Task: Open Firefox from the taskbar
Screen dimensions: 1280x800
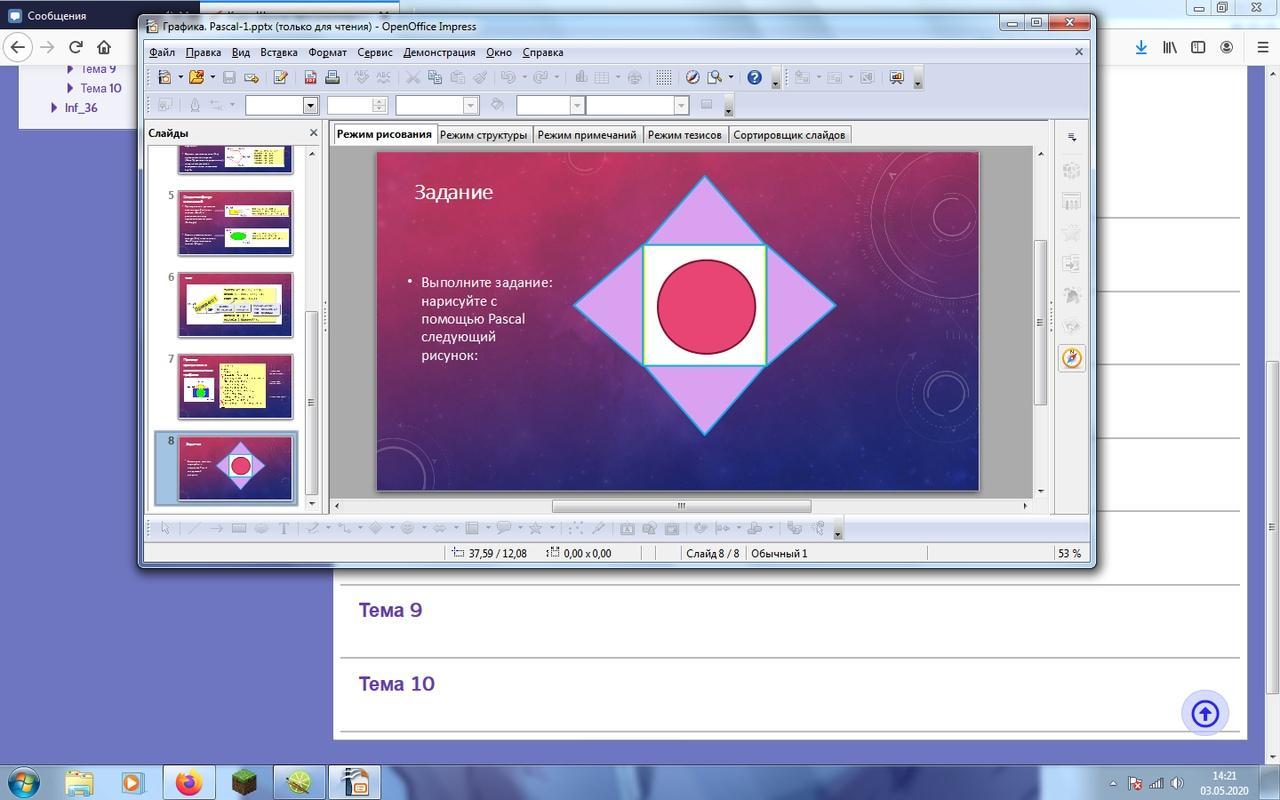Action: pyautogui.click(x=188, y=781)
